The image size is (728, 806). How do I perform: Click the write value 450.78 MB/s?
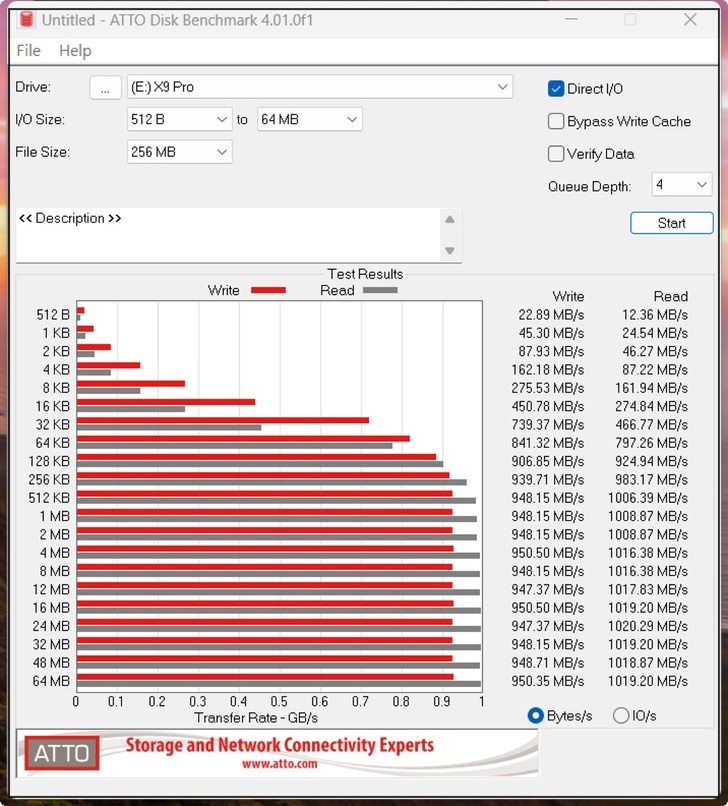click(548, 407)
